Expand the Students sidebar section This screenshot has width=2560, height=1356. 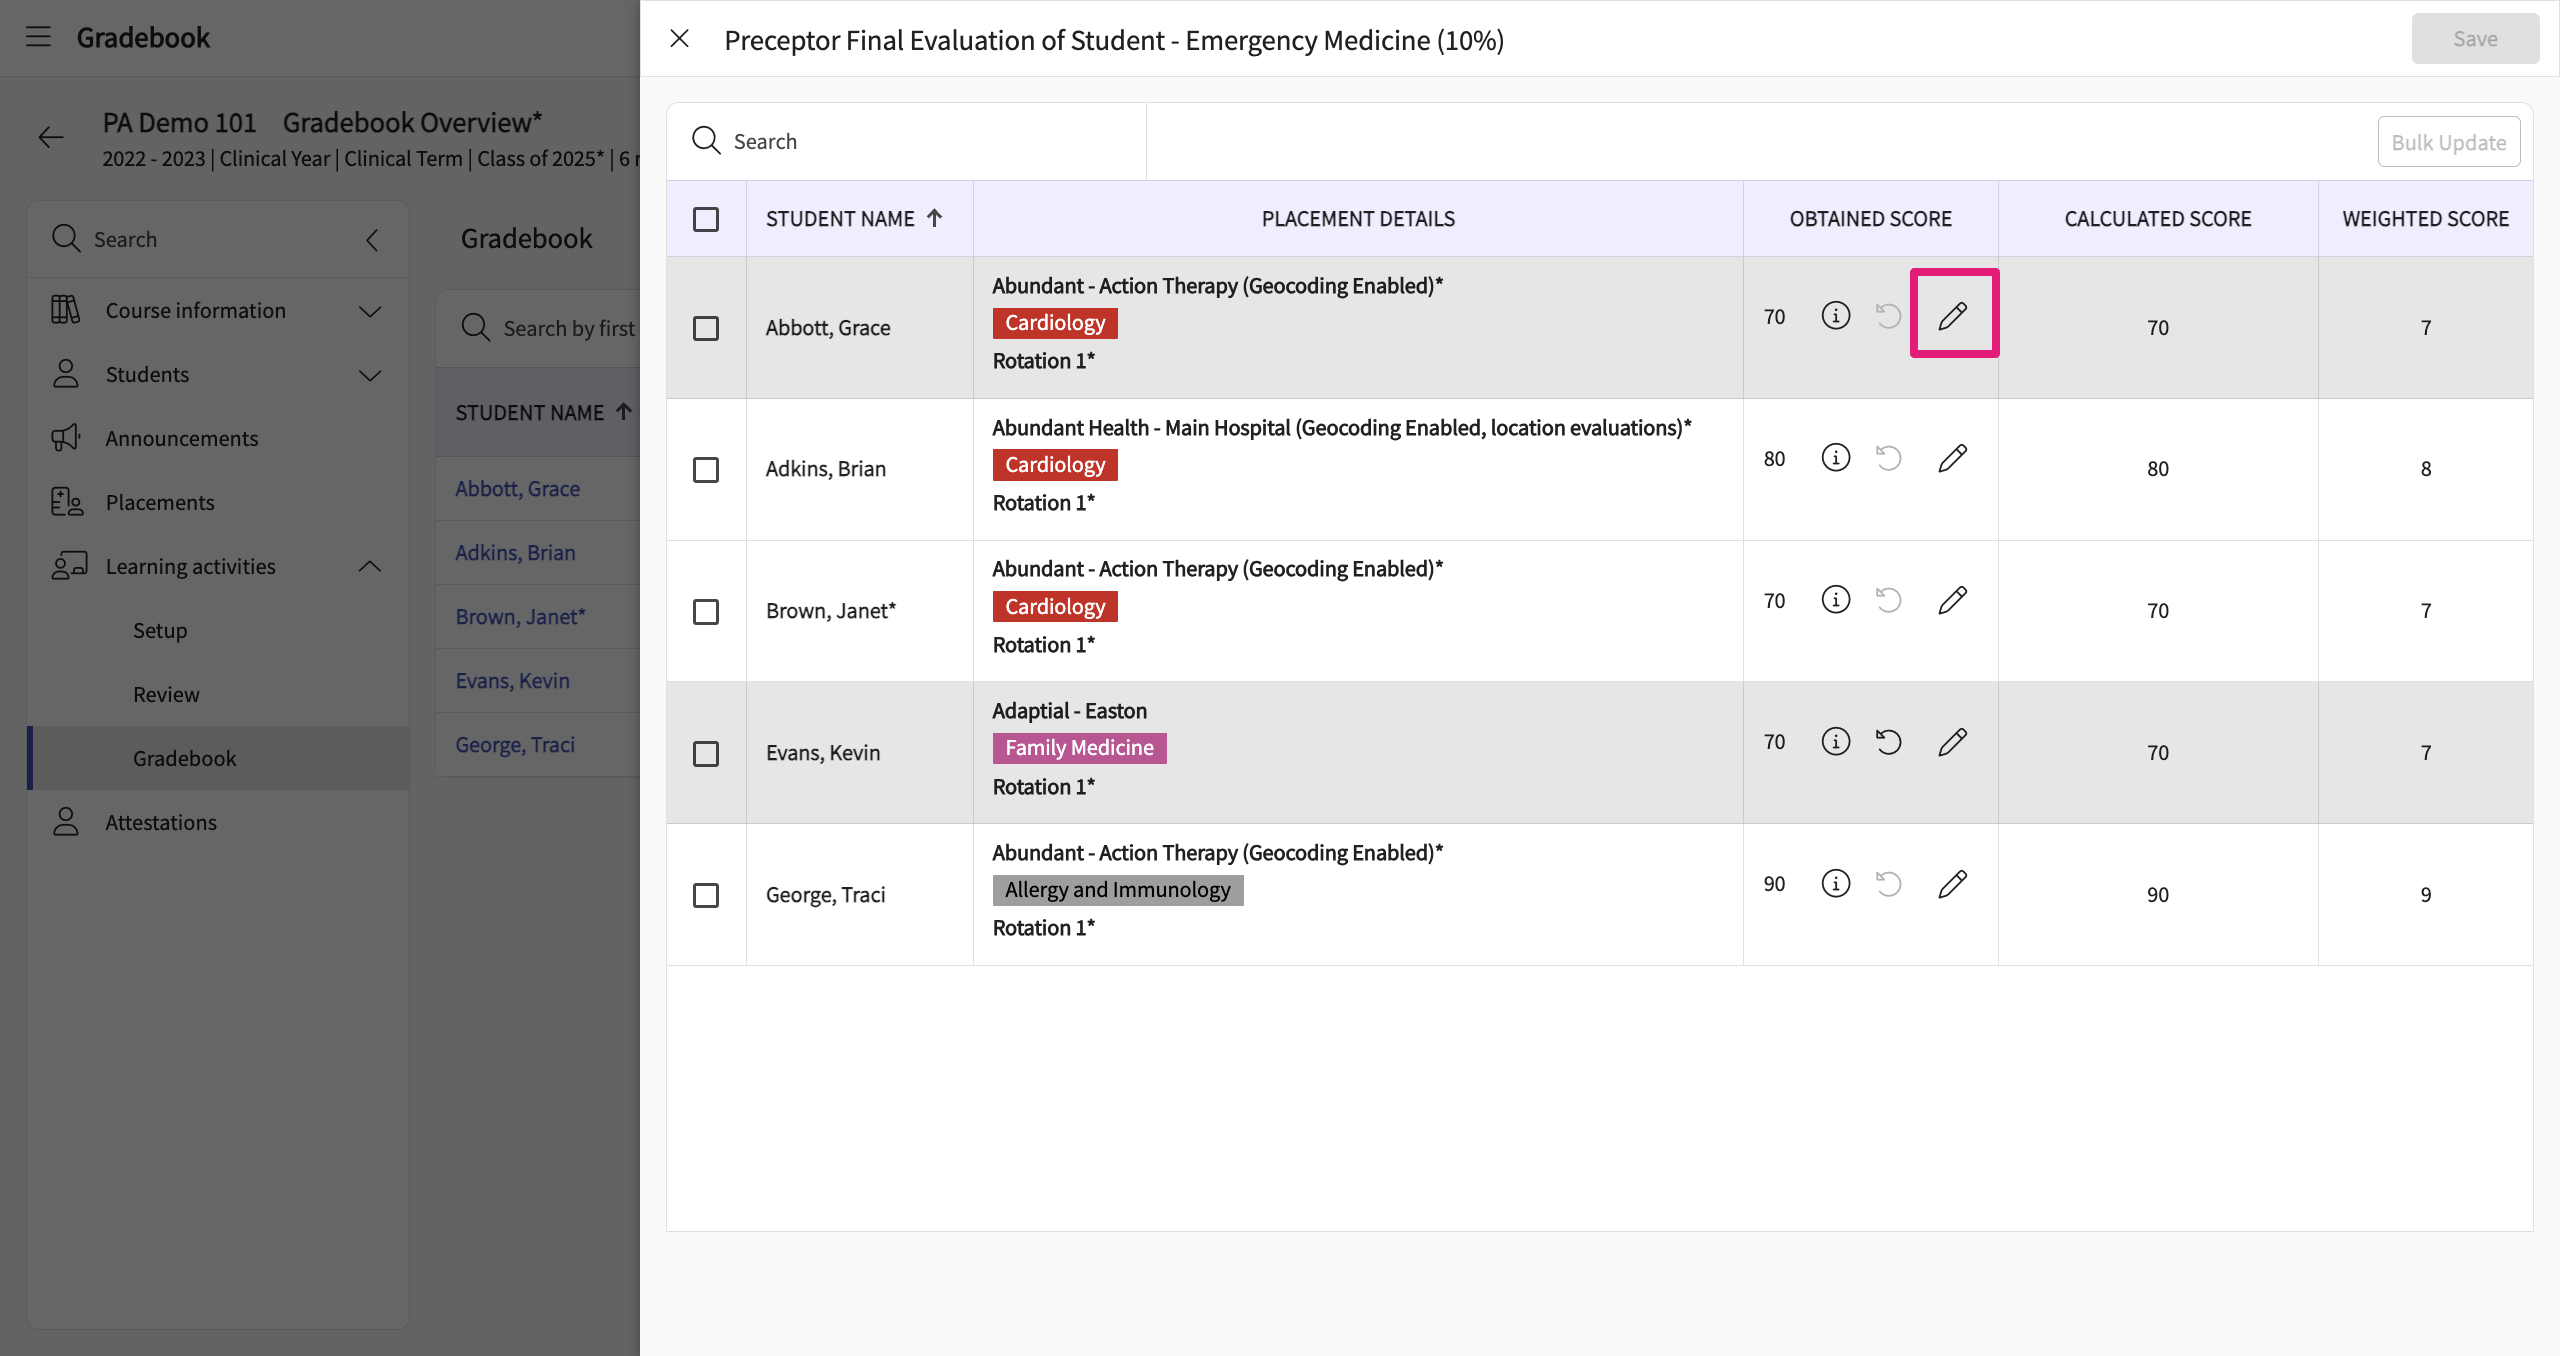click(369, 375)
